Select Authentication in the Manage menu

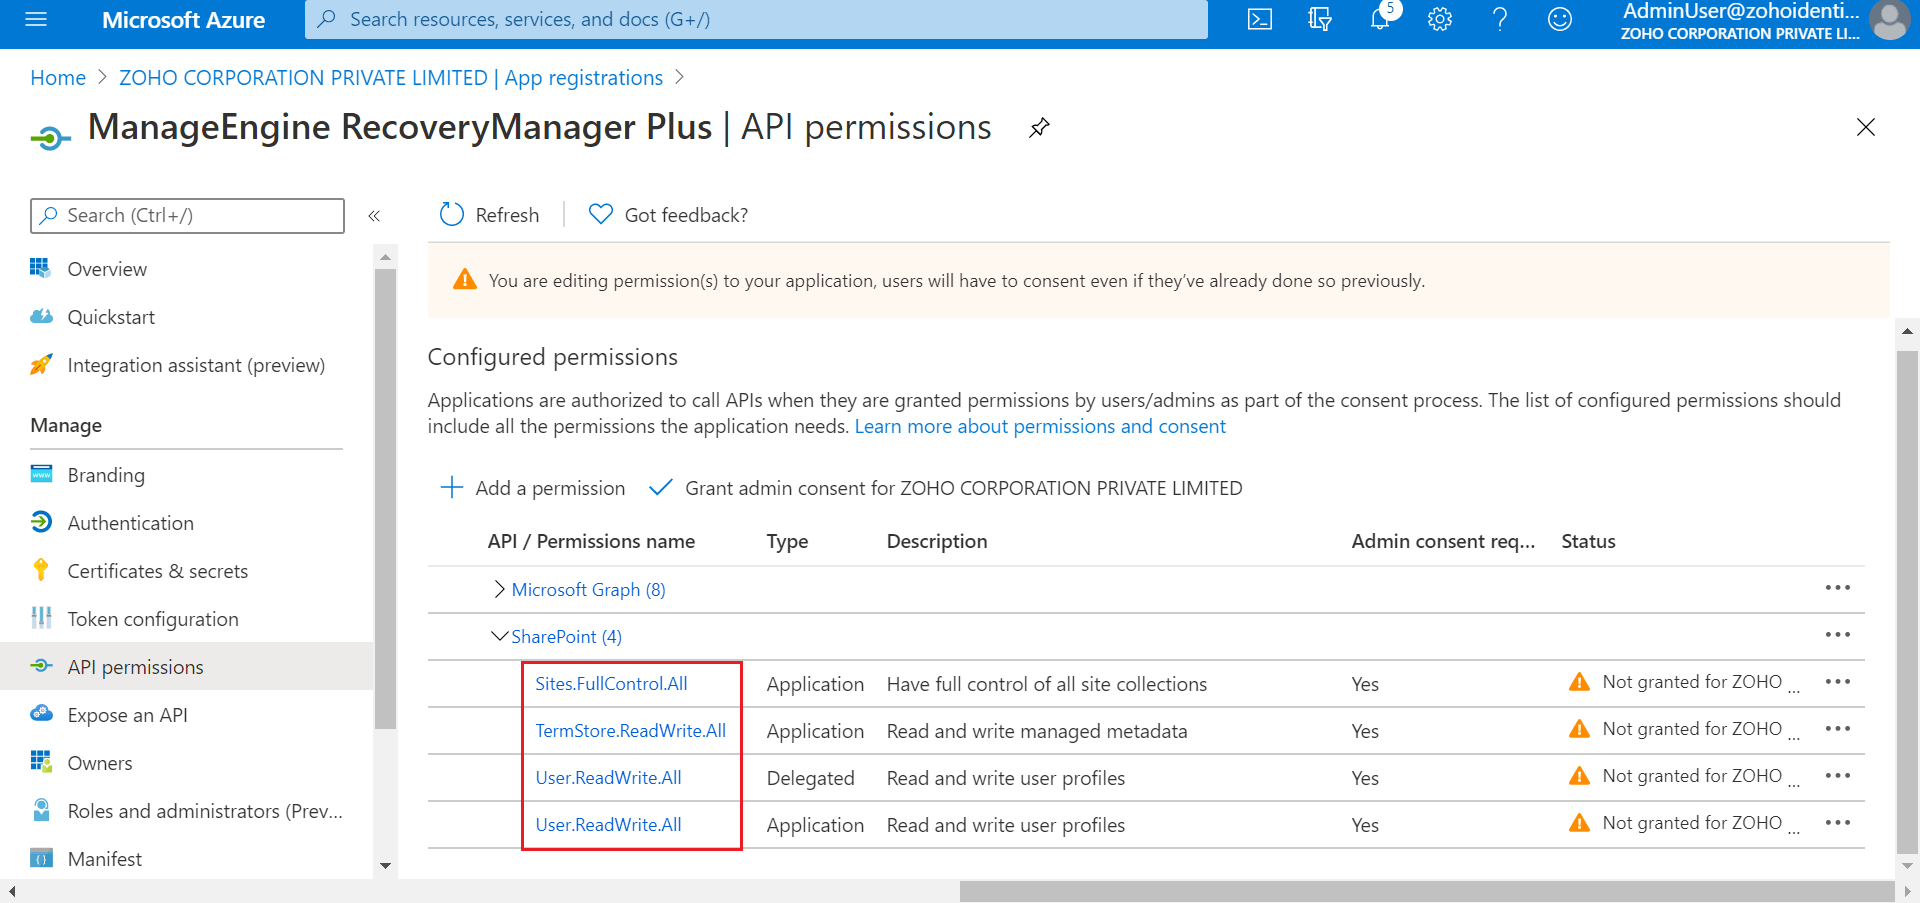[130, 523]
